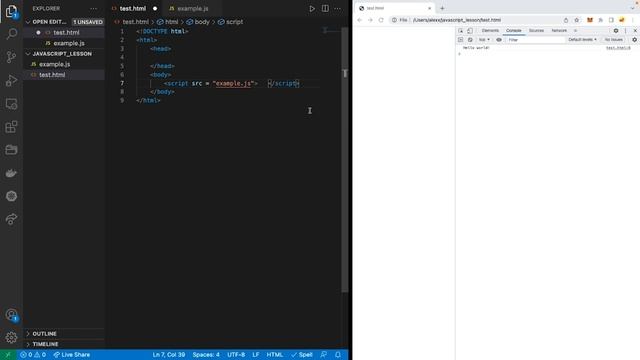
Task: Open a new browser tab
Action: click(442, 8)
